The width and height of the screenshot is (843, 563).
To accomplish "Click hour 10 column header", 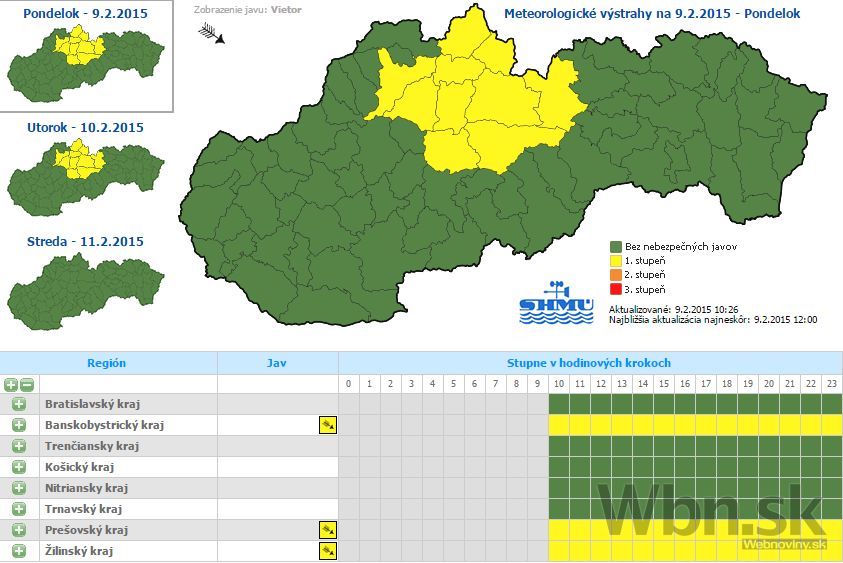I will pyautogui.click(x=559, y=384).
